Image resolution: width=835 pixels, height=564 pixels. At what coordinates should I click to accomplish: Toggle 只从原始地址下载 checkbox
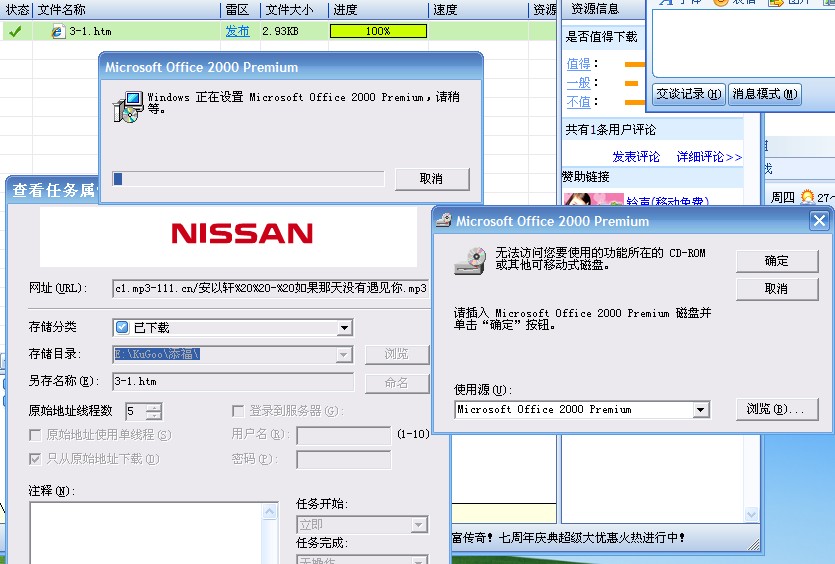pyautogui.click(x=35, y=459)
